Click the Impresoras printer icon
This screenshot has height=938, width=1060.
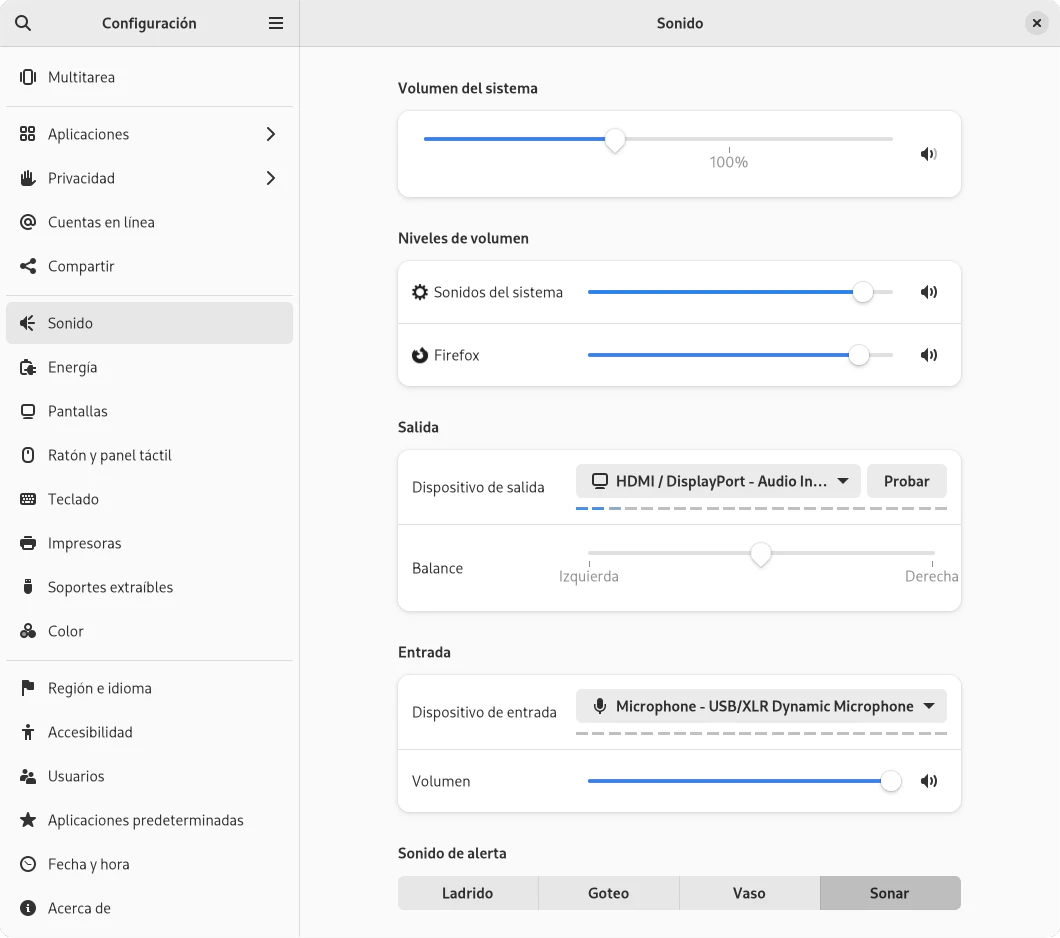click(x=28, y=543)
